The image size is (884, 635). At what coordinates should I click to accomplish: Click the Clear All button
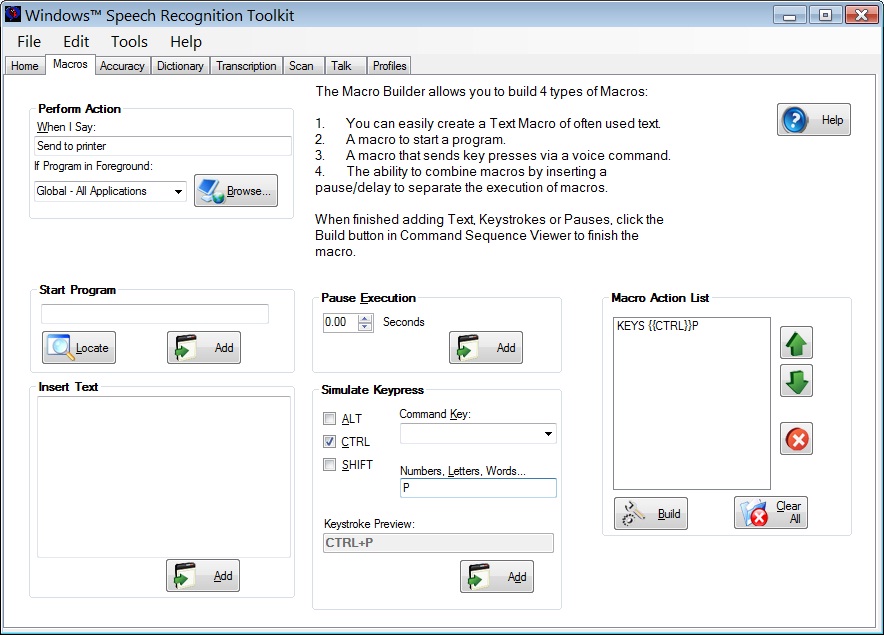[x=771, y=513]
